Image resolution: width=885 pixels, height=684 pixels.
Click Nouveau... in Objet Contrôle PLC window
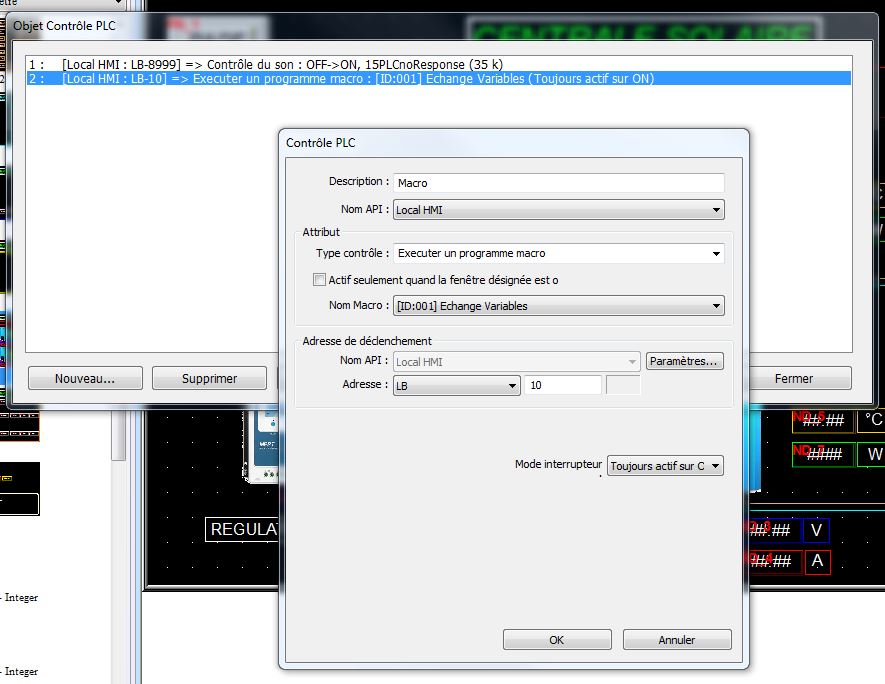pos(85,378)
